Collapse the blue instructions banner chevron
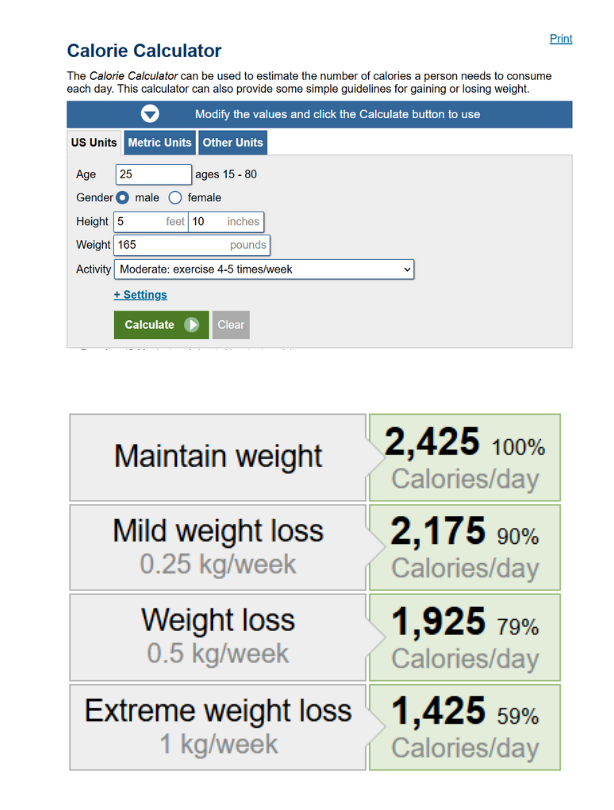Screen dimensions: 614x810 click(x=149, y=114)
